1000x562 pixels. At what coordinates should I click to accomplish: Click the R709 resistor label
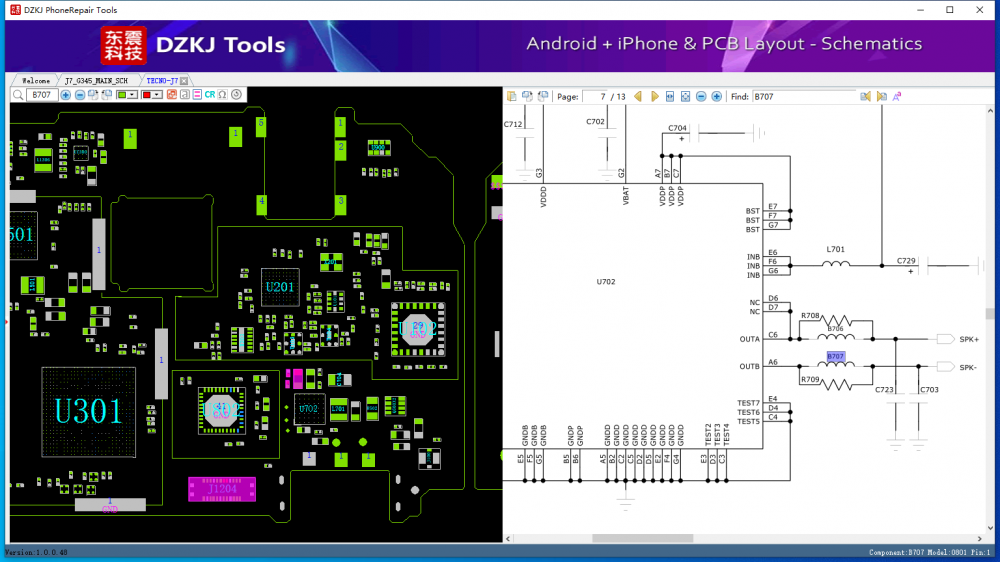(810, 380)
